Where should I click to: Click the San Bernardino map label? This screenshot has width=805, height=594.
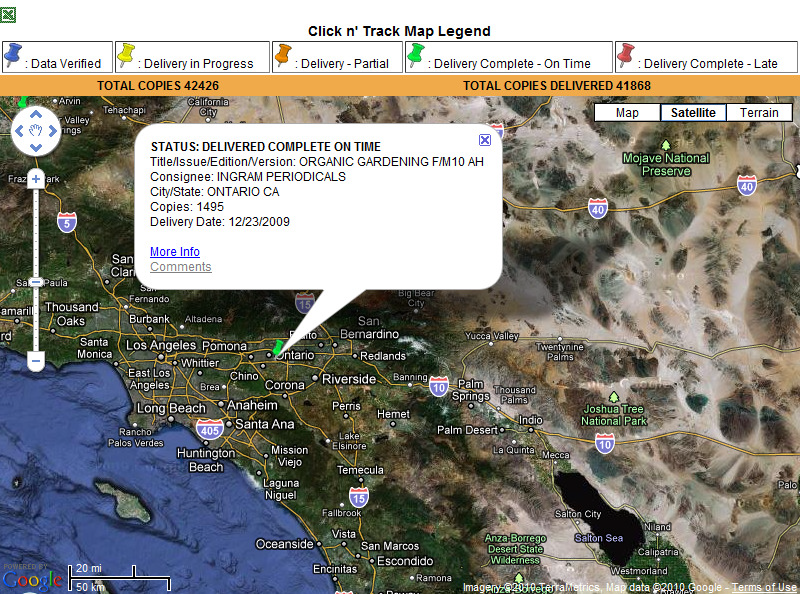coord(369,328)
